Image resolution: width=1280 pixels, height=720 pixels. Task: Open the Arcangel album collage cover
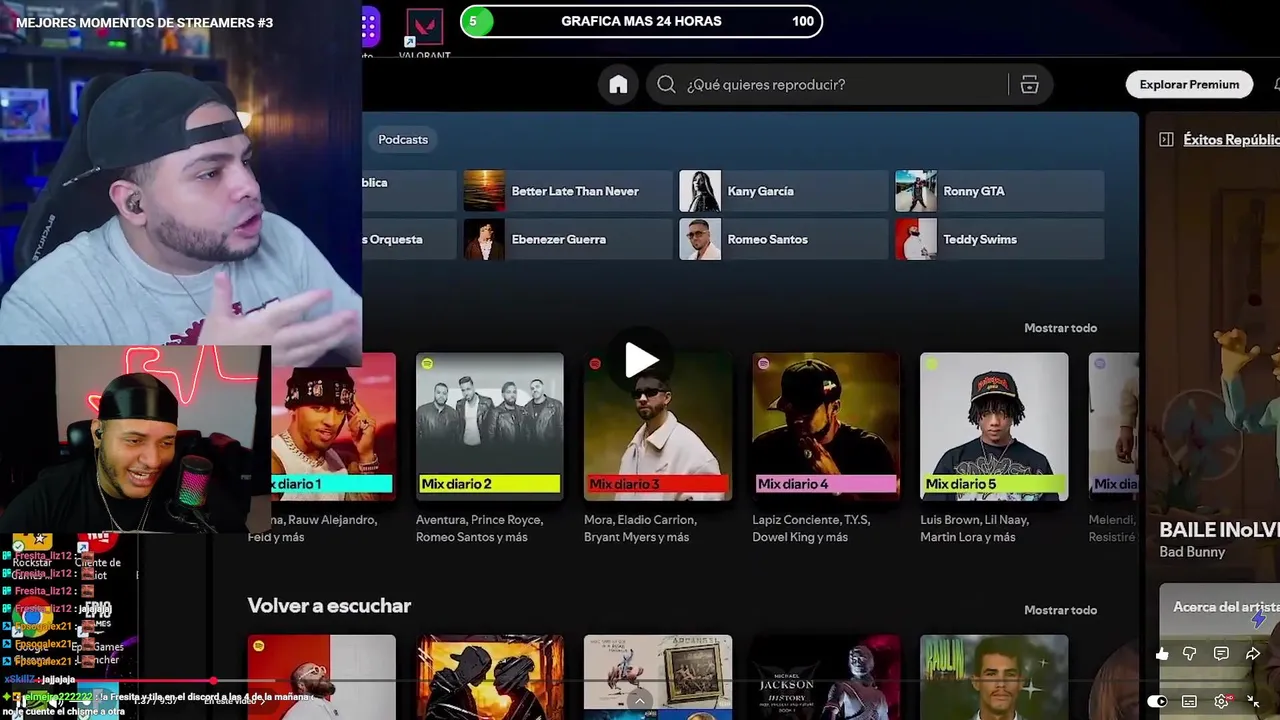coord(658,677)
